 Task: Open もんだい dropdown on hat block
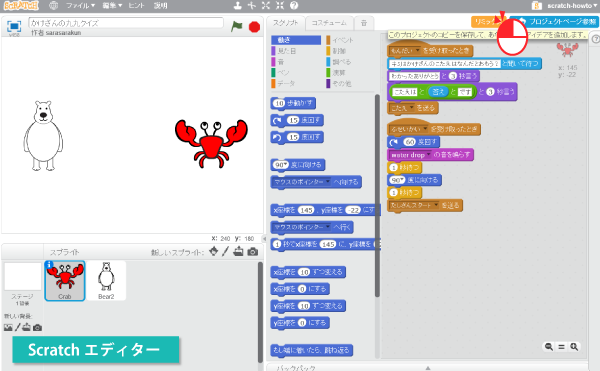pos(417,50)
